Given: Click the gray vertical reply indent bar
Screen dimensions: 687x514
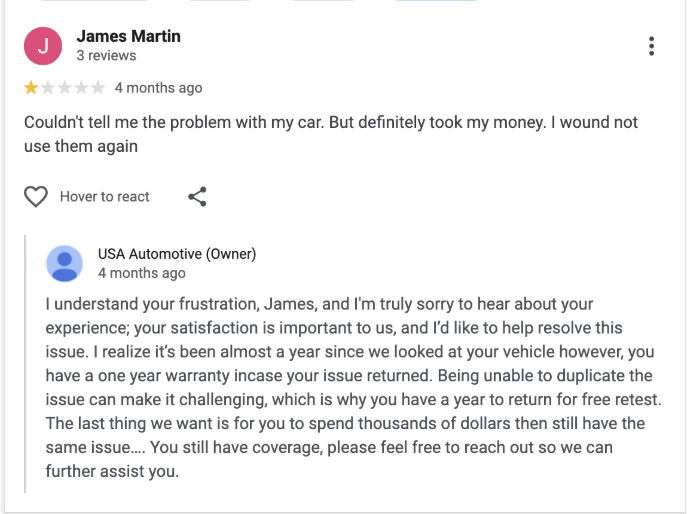Looking at the screenshot, I should [25, 364].
